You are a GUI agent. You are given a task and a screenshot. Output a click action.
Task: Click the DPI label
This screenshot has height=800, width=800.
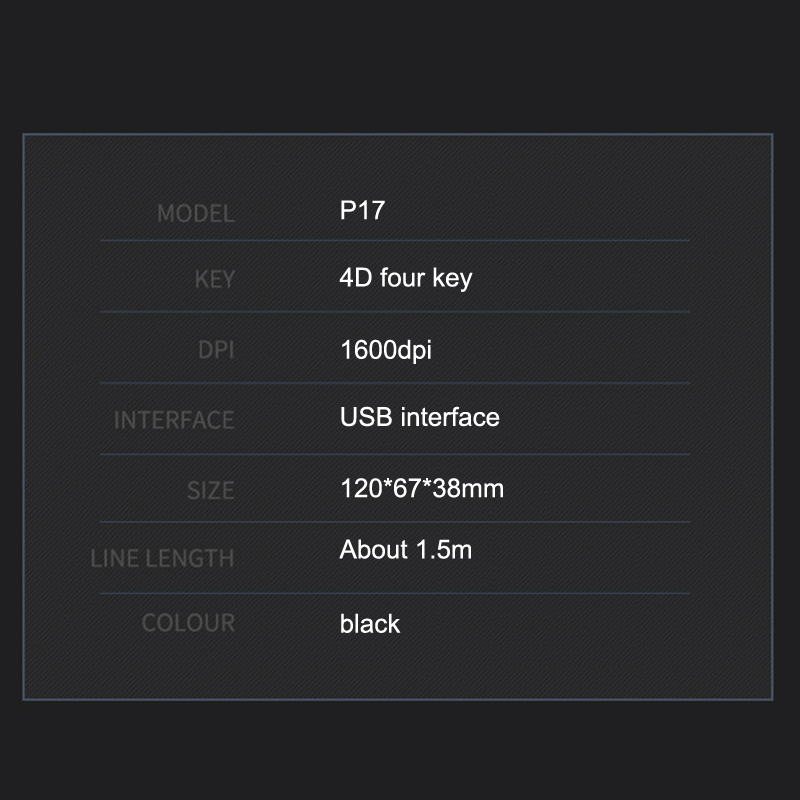pyautogui.click(x=216, y=351)
